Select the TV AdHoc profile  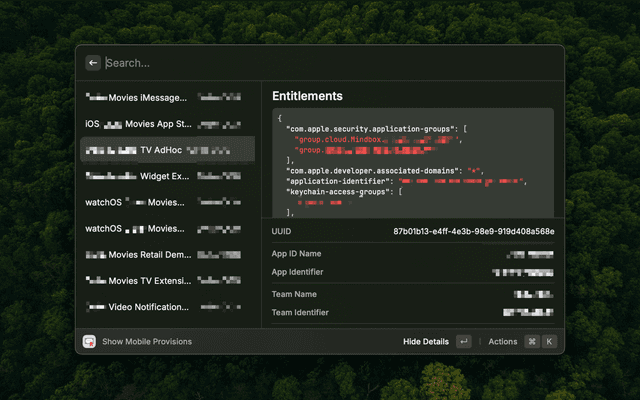point(166,150)
